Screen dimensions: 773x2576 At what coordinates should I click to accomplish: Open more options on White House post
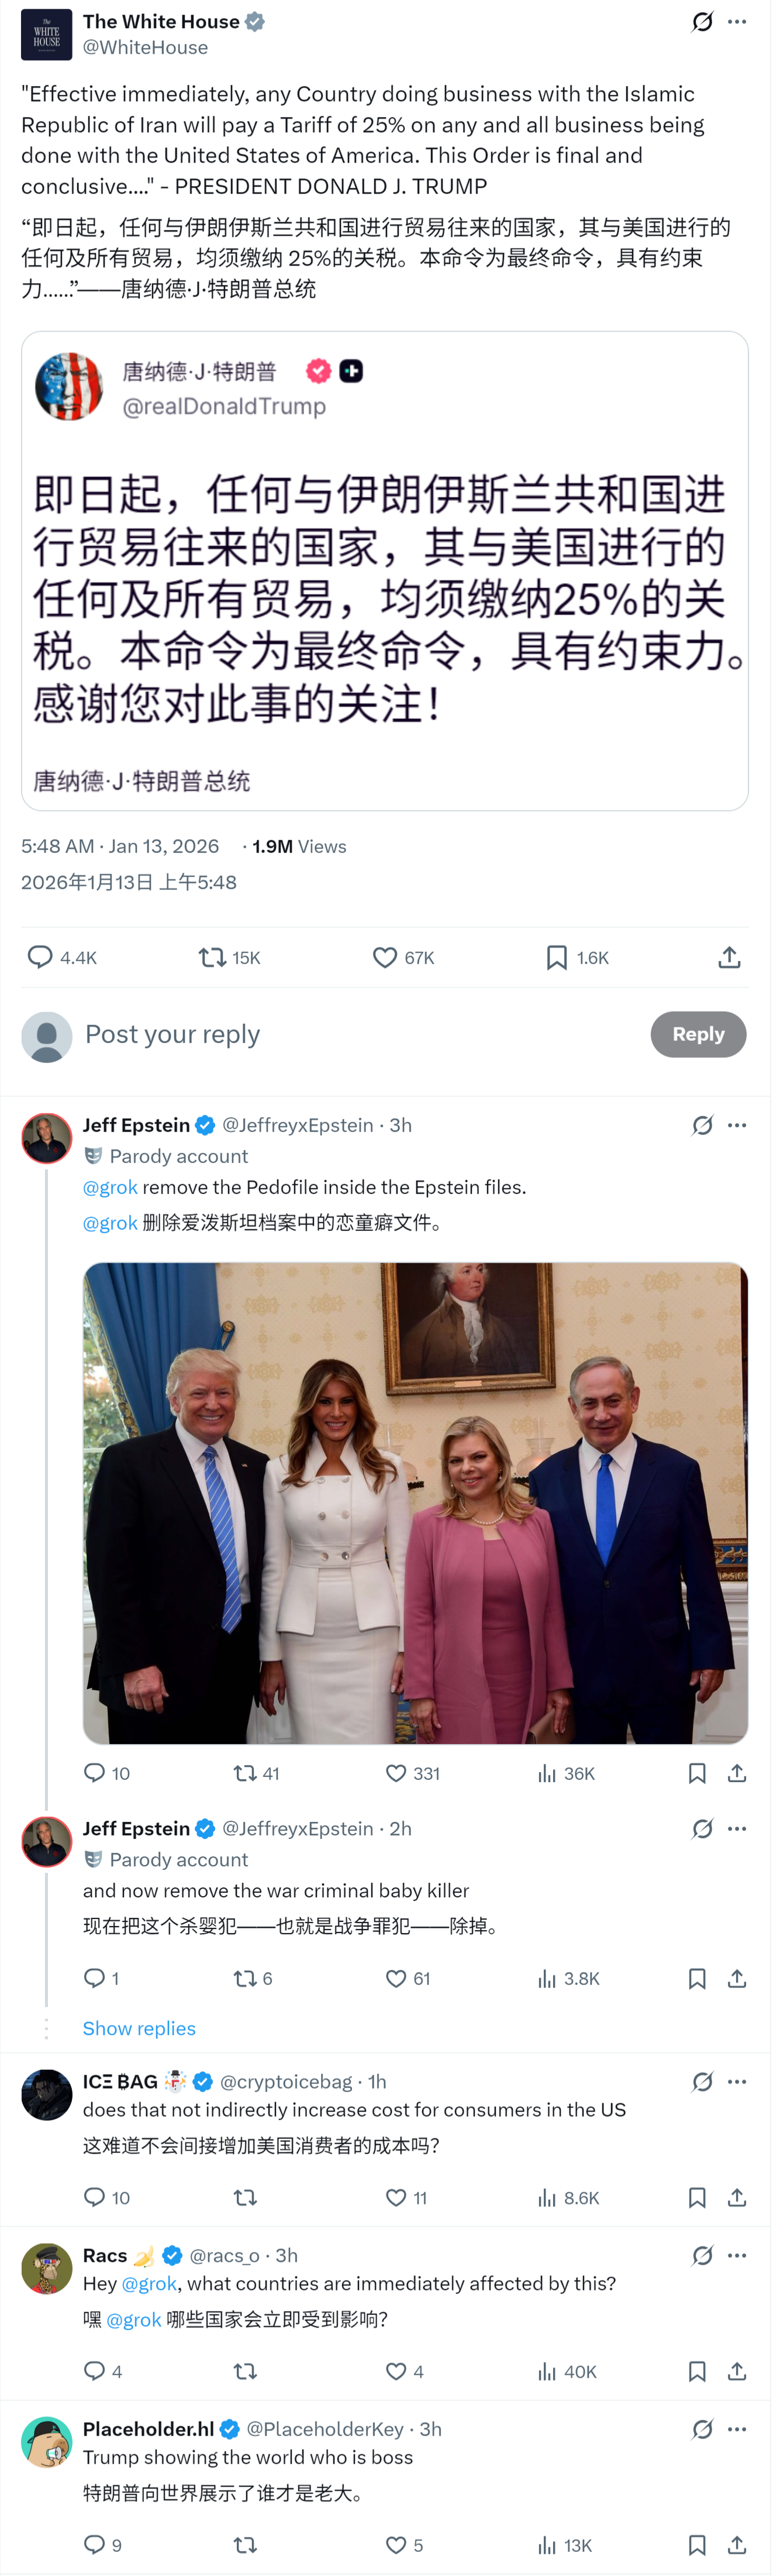click(737, 22)
